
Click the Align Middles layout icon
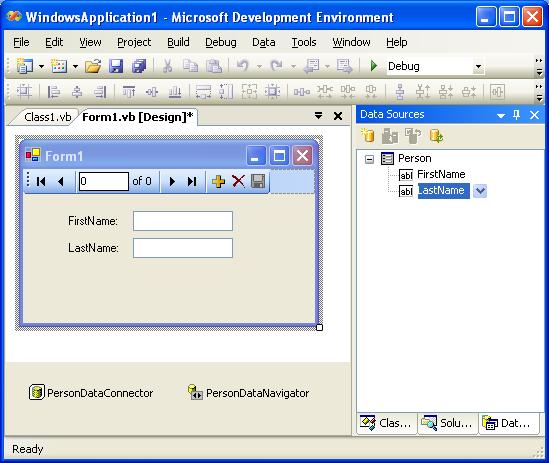coord(152,92)
